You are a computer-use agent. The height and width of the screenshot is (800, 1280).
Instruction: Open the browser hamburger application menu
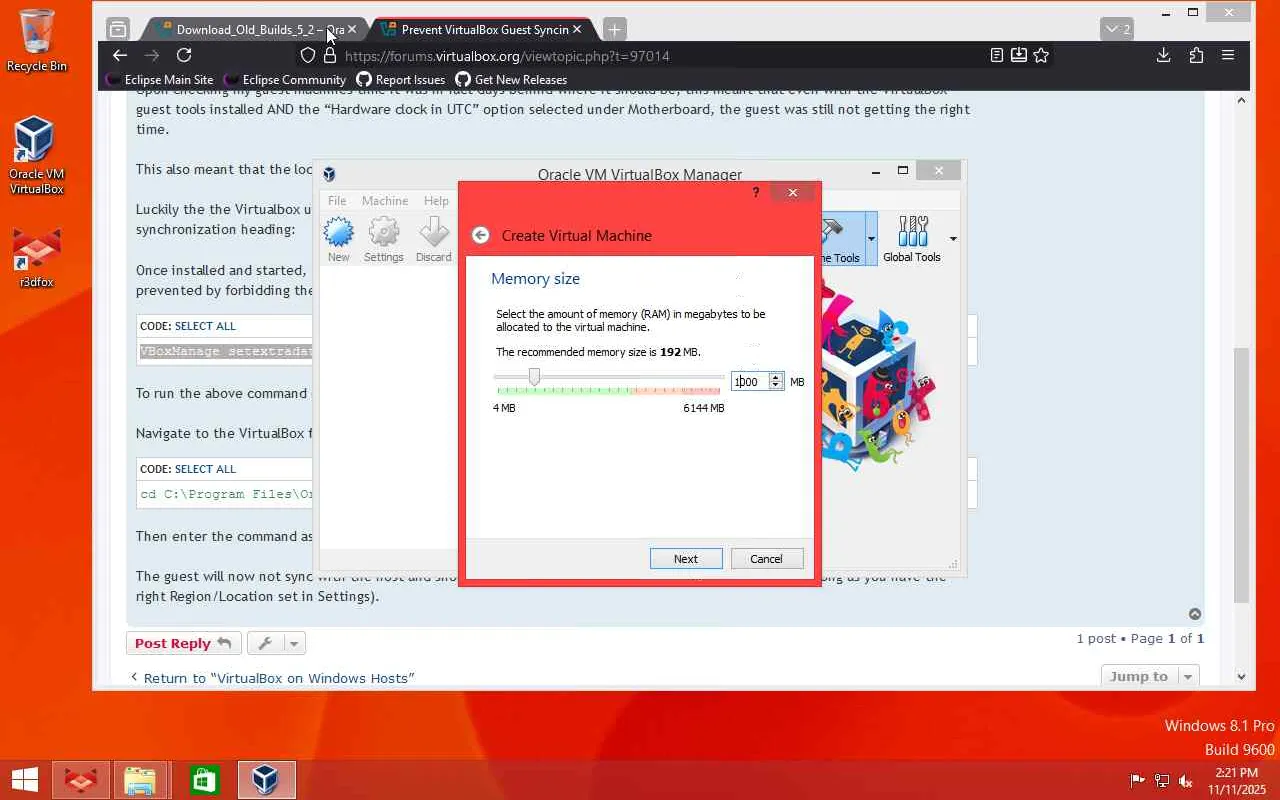coord(1228,56)
